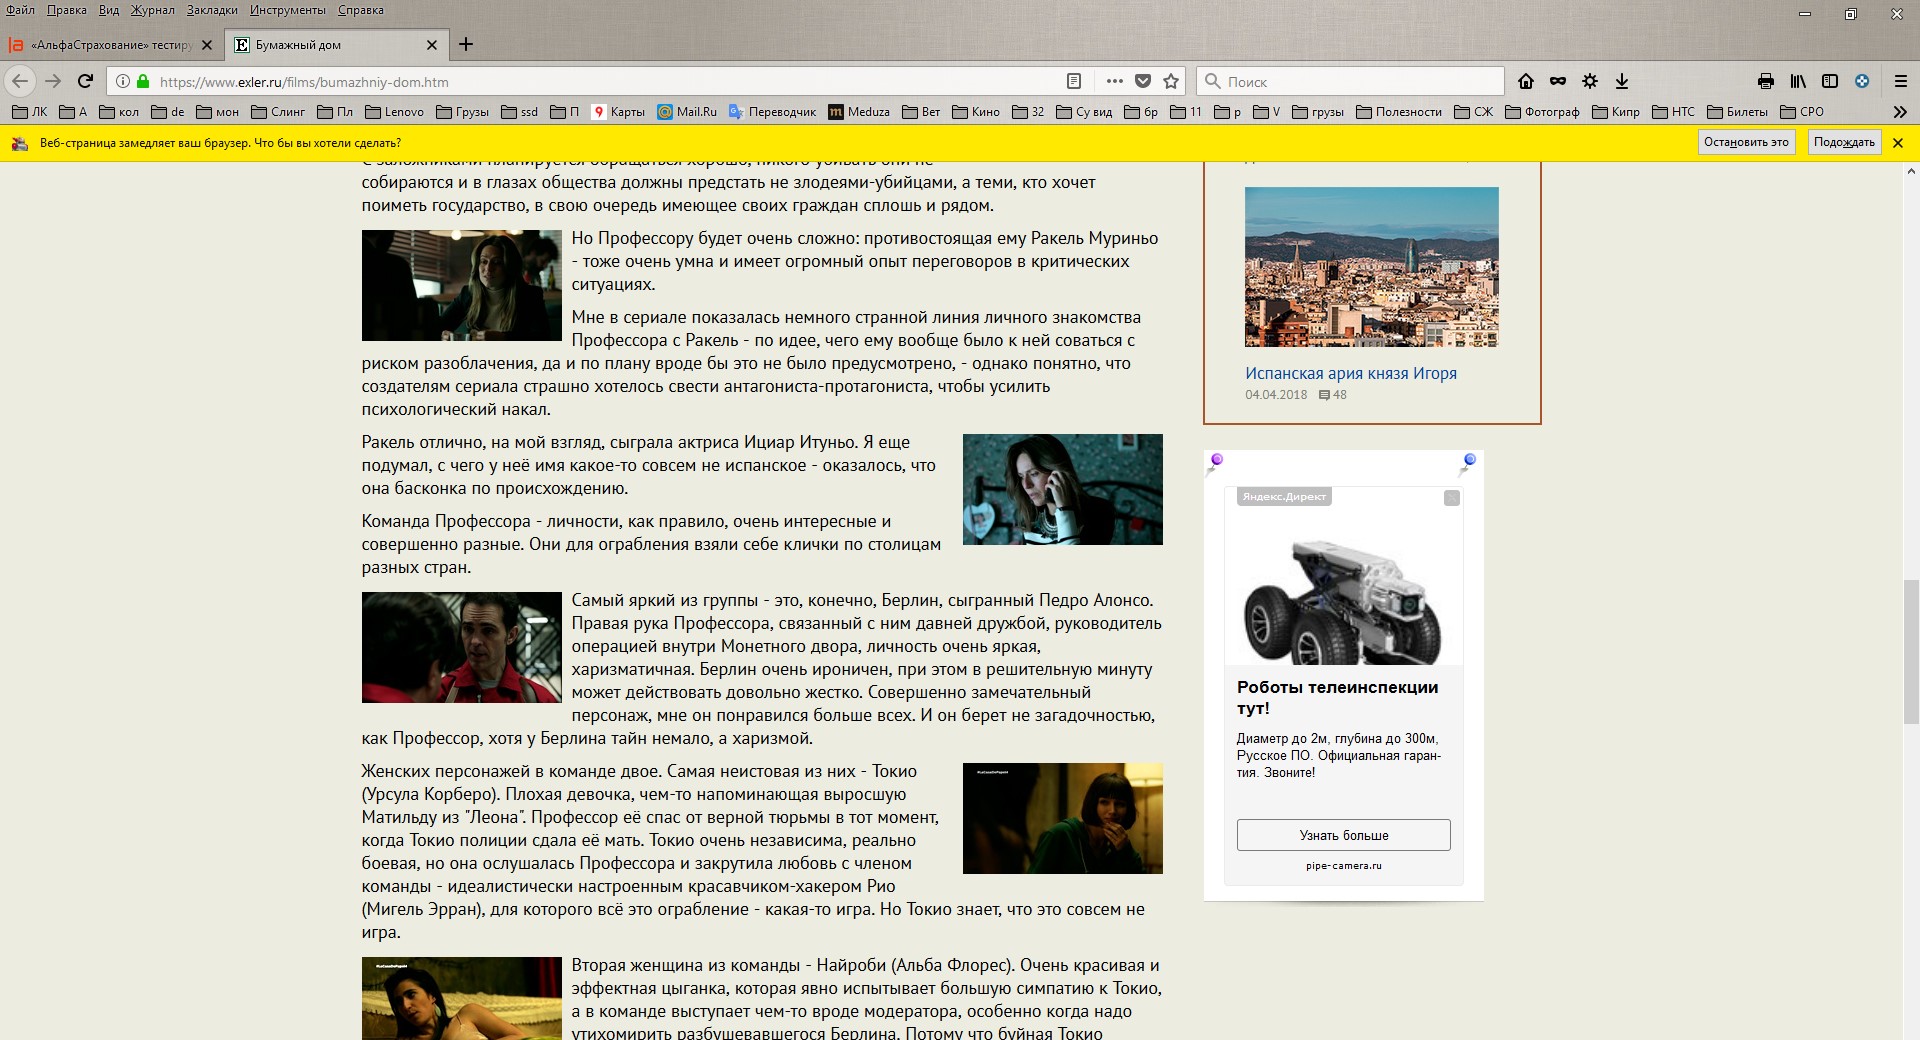Open the Downloads panel
The image size is (1920, 1040).
tap(1622, 81)
